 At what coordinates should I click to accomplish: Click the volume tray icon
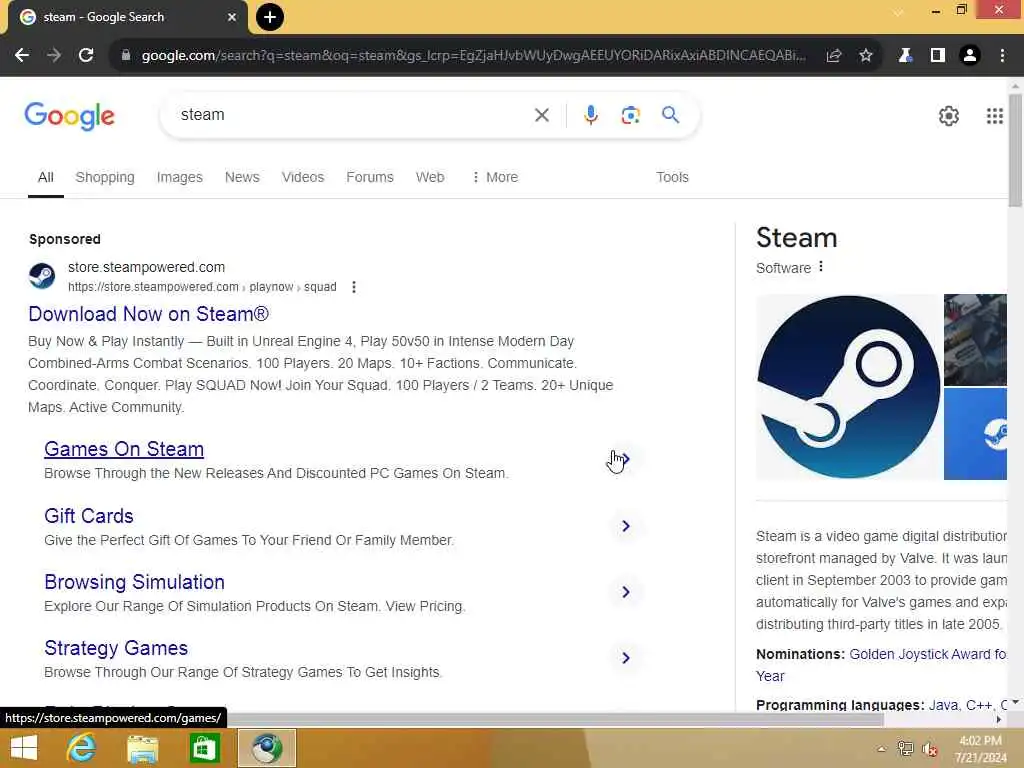click(x=929, y=749)
